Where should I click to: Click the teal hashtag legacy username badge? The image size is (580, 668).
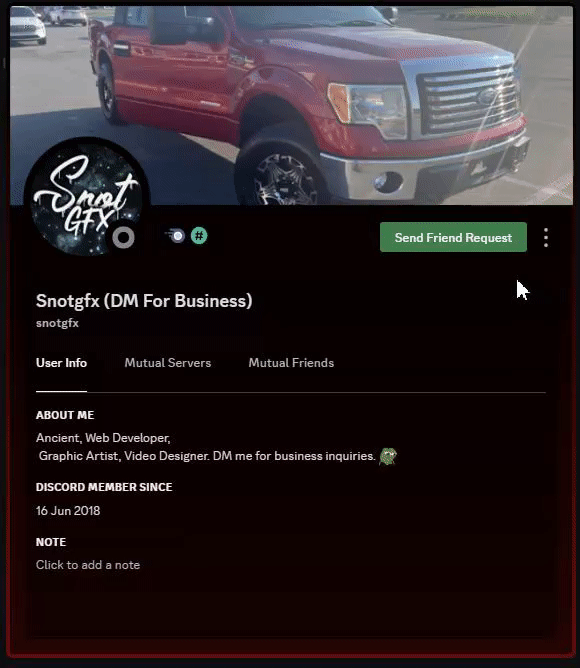click(x=199, y=236)
